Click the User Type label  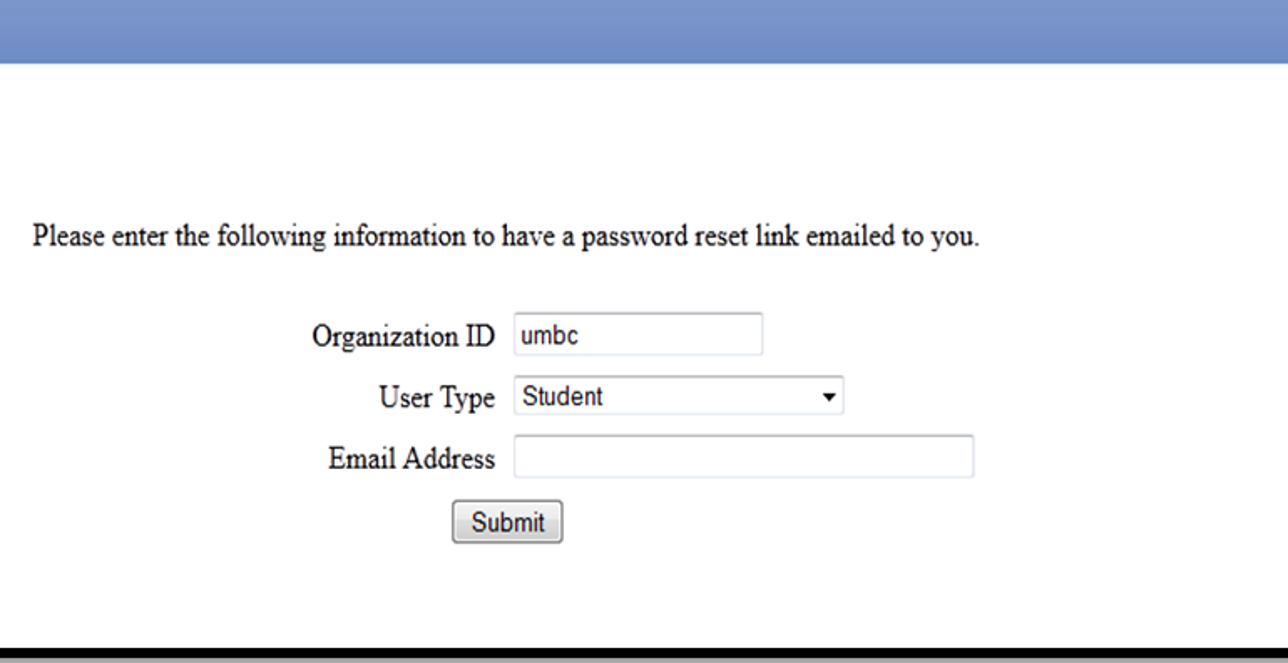click(436, 398)
